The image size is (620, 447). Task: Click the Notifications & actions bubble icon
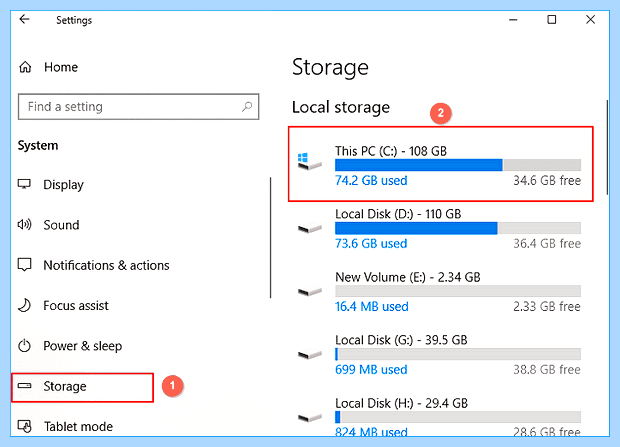pyautogui.click(x=25, y=265)
